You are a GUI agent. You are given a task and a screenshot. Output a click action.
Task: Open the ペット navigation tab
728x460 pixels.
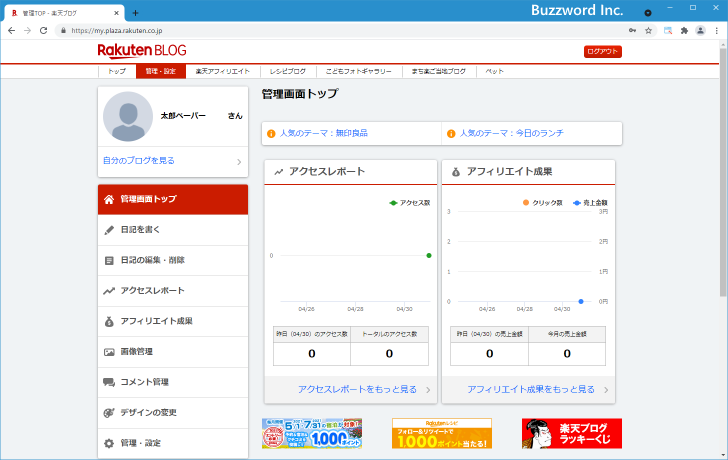coord(494,71)
